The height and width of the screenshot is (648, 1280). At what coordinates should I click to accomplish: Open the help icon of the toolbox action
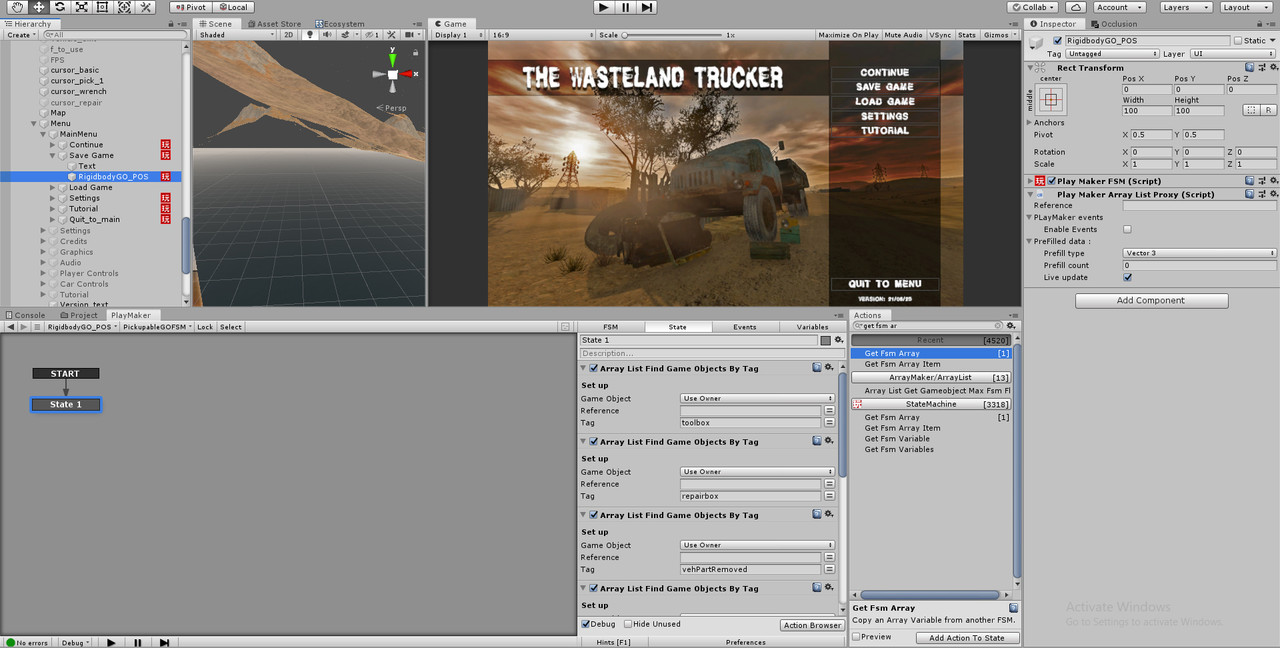pos(817,368)
